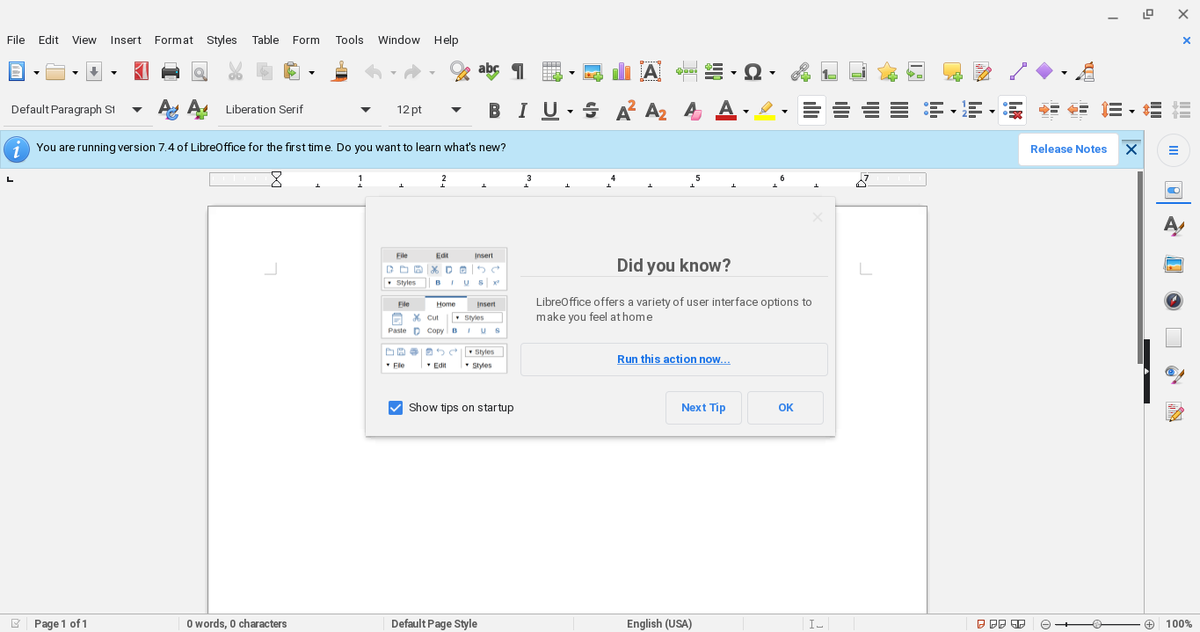Click Clear Direct Formatting icon

[x=693, y=110]
